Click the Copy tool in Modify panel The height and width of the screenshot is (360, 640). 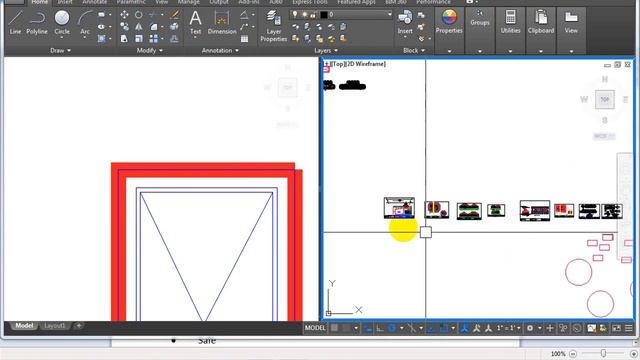point(124,27)
